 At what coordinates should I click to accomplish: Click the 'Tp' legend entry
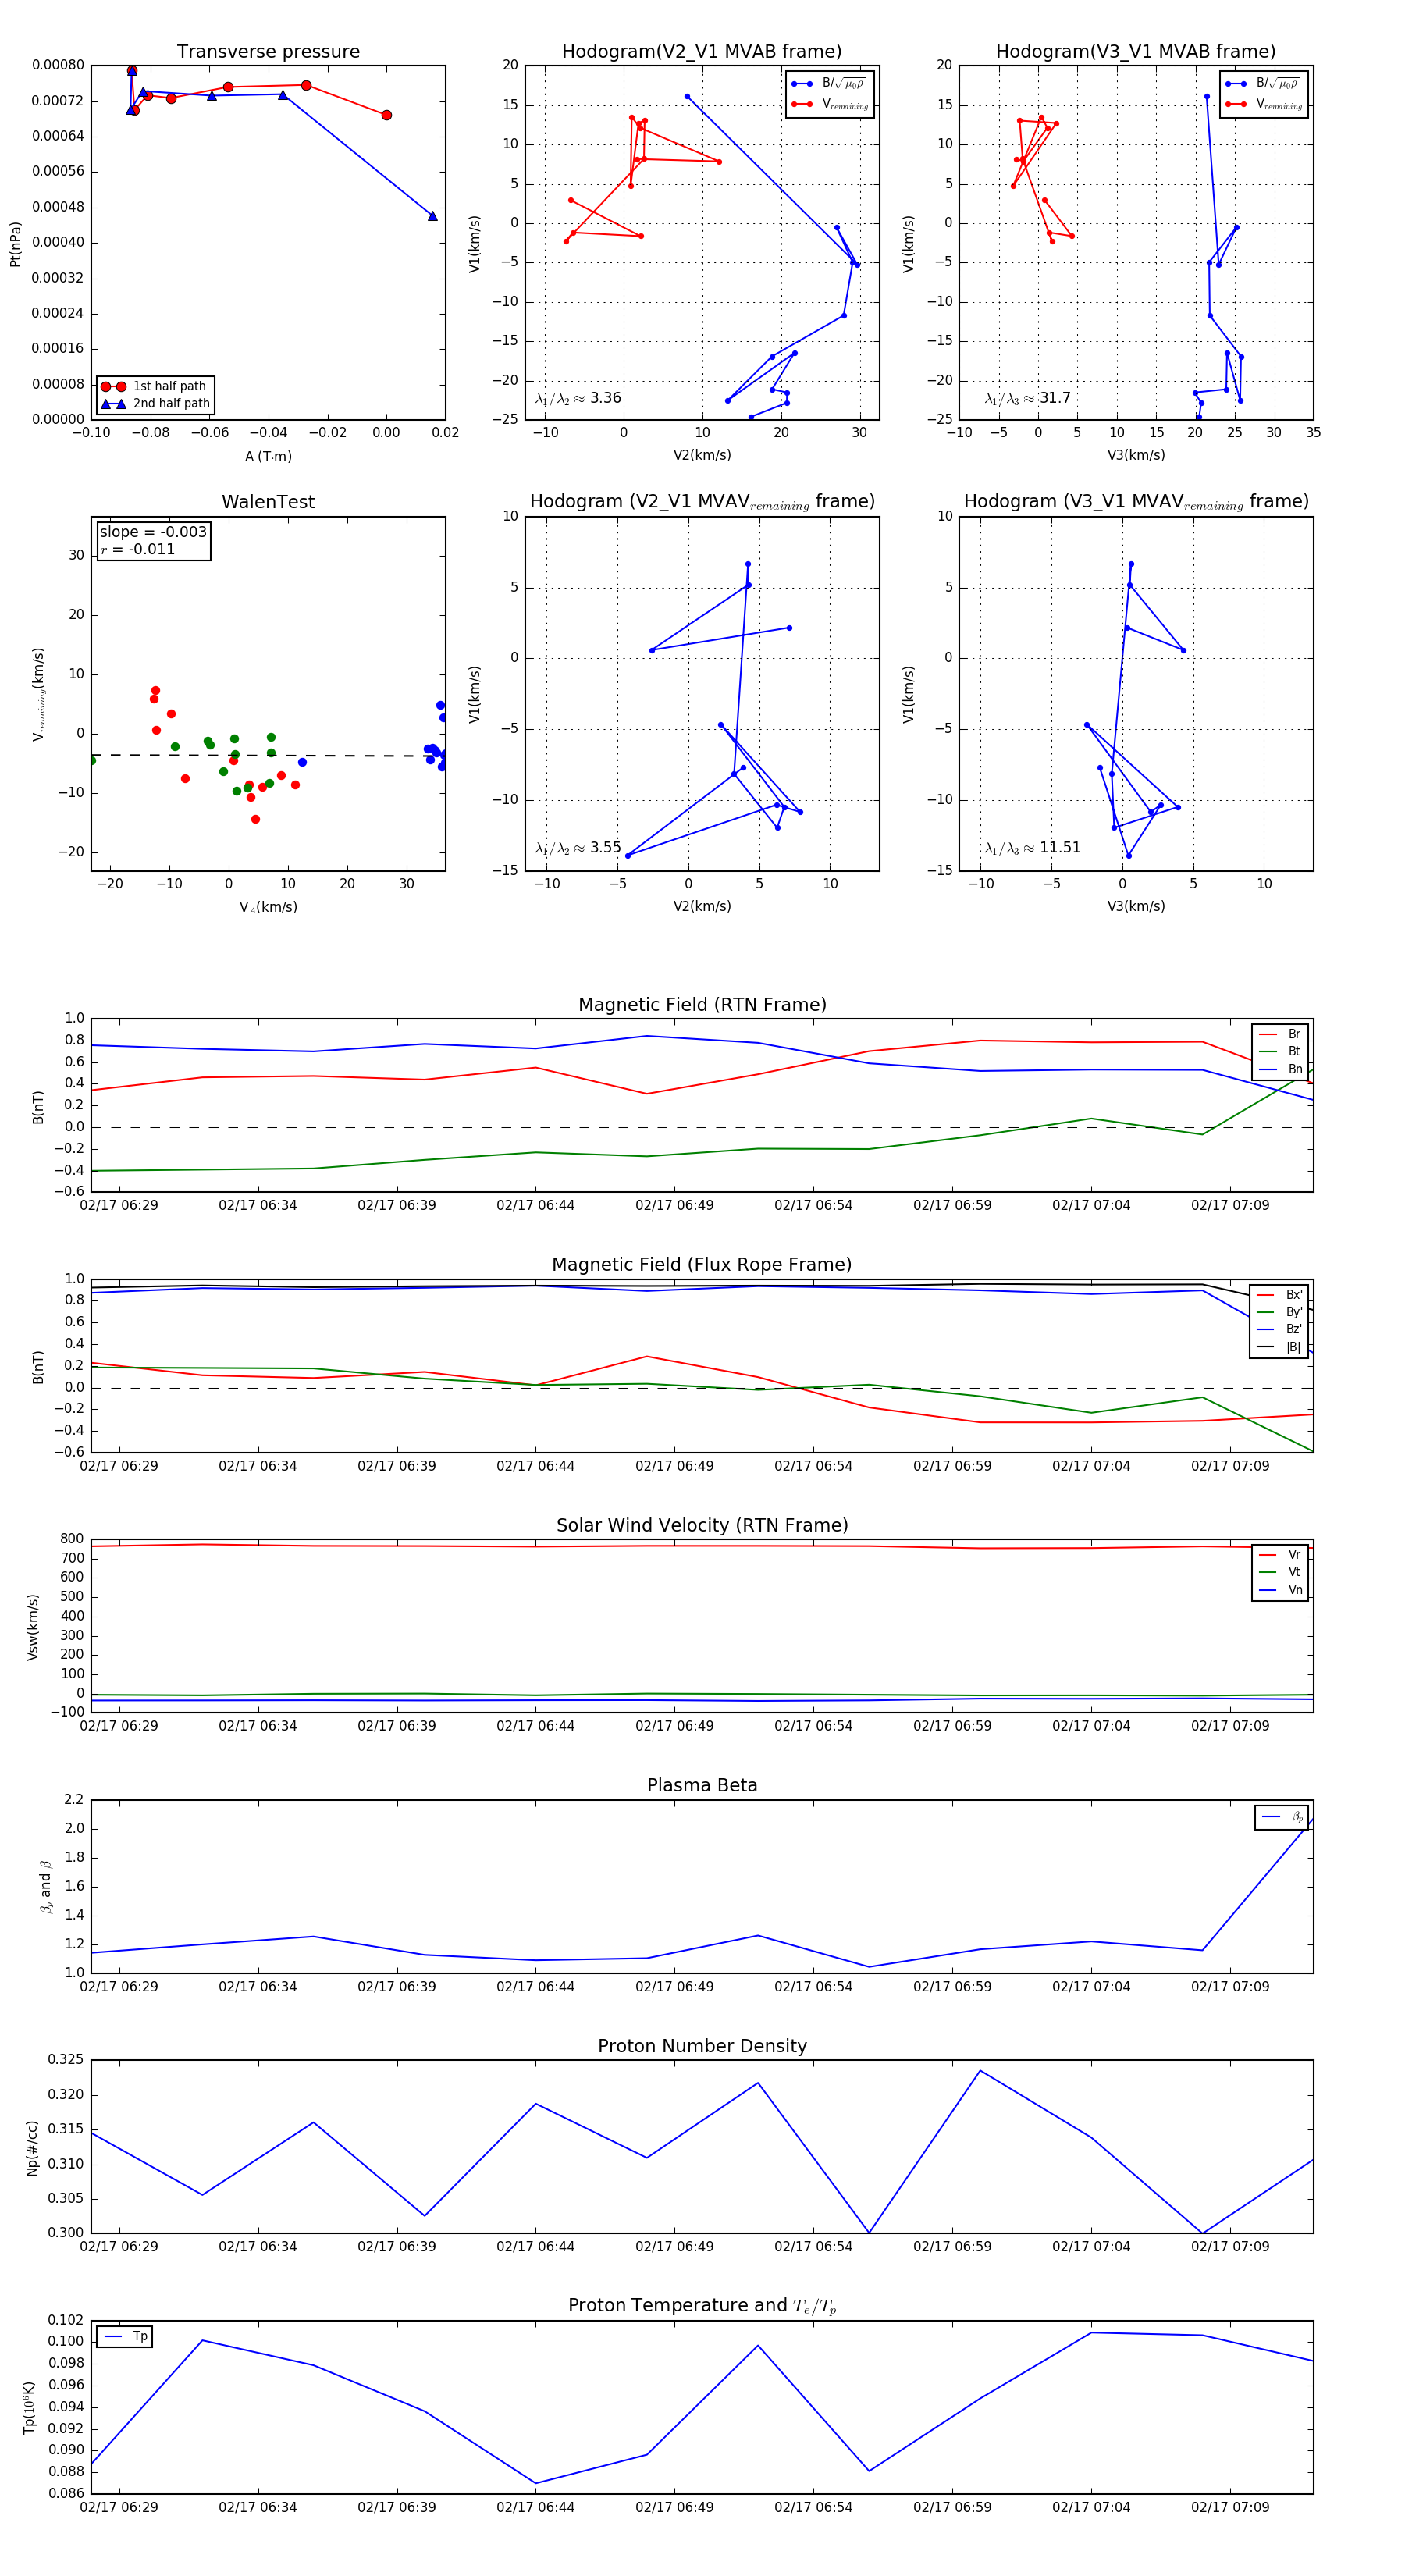(125, 2337)
